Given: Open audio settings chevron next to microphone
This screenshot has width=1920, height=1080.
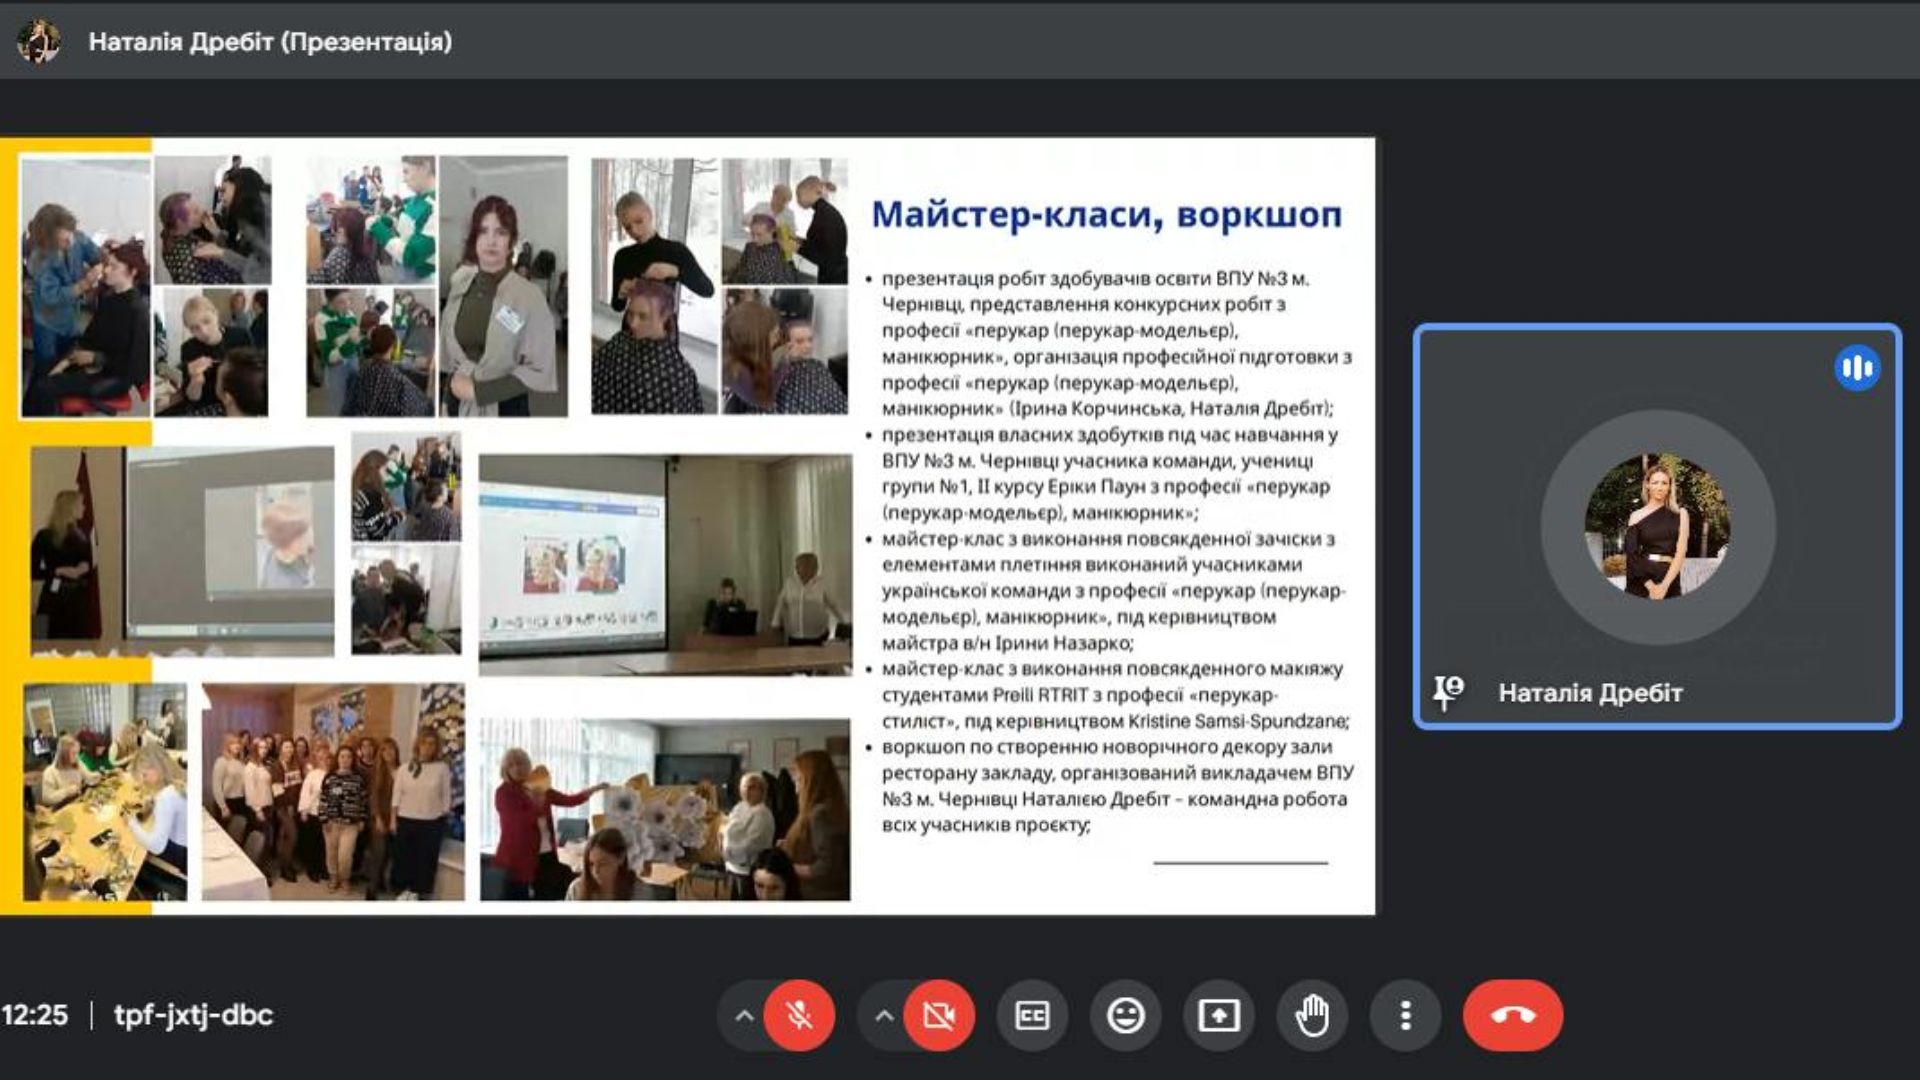Looking at the screenshot, I should 744,1016.
